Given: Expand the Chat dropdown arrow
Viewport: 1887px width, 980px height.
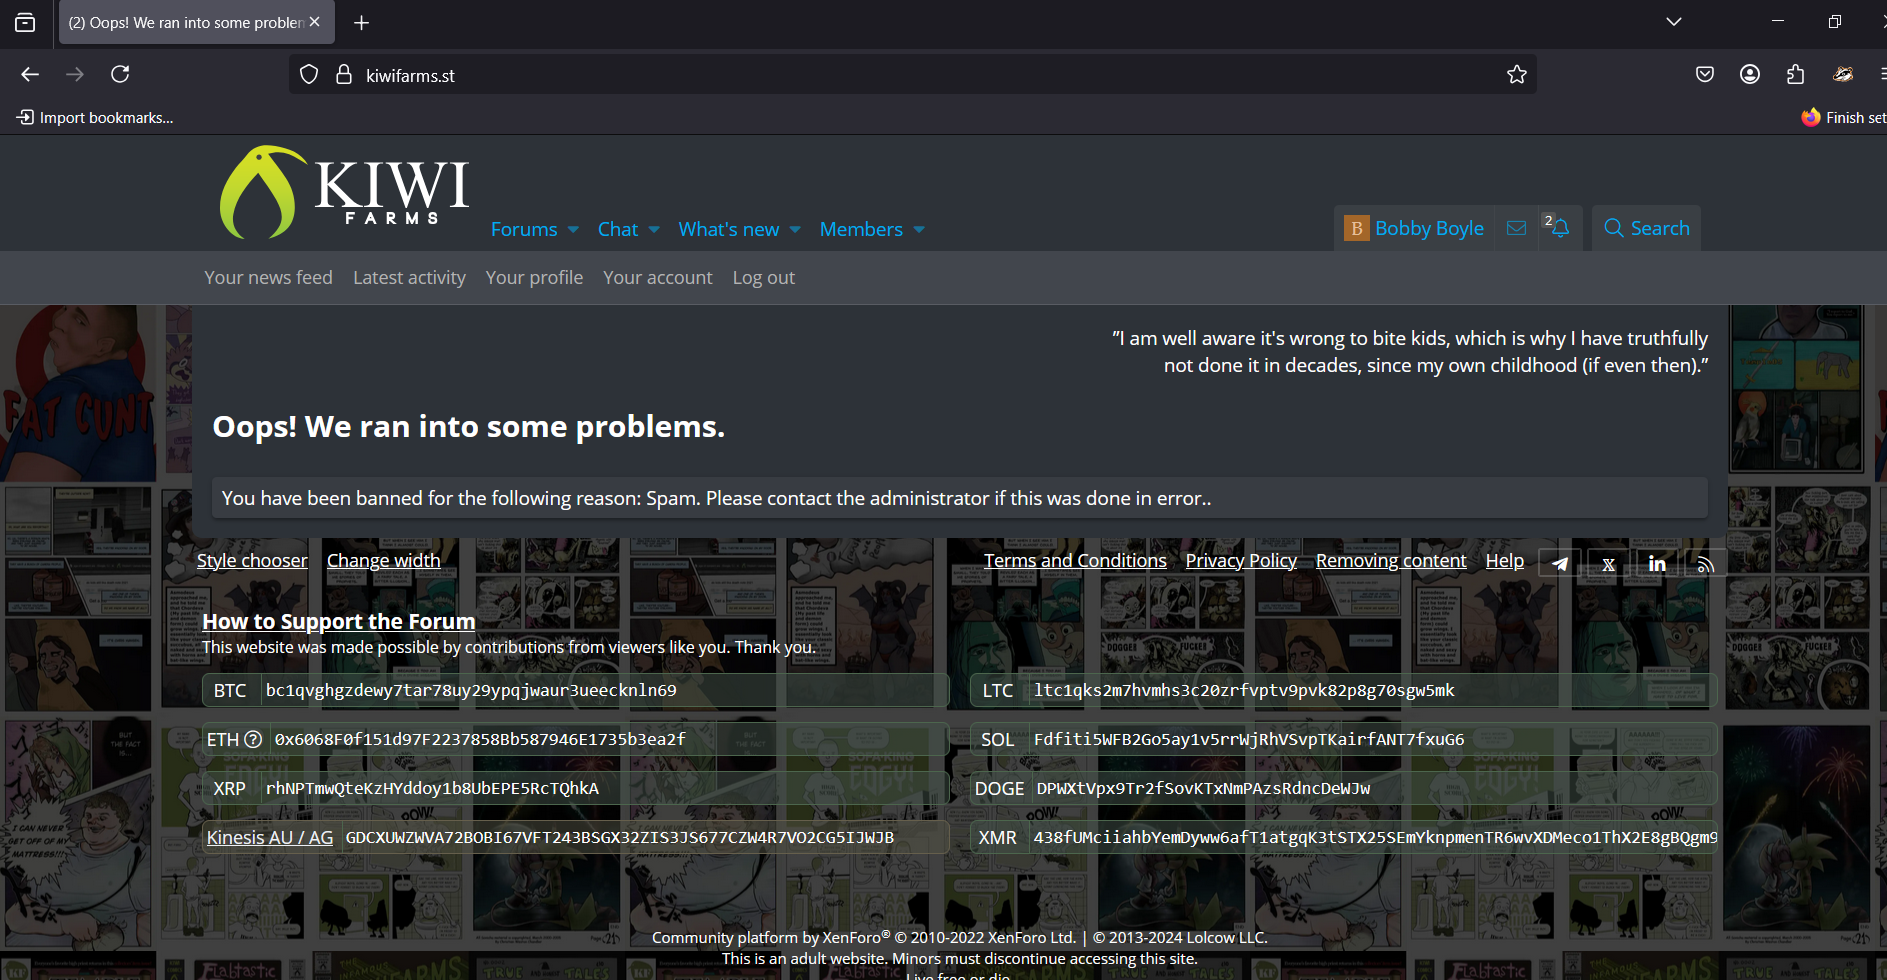Looking at the screenshot, I should click(654, 230).
